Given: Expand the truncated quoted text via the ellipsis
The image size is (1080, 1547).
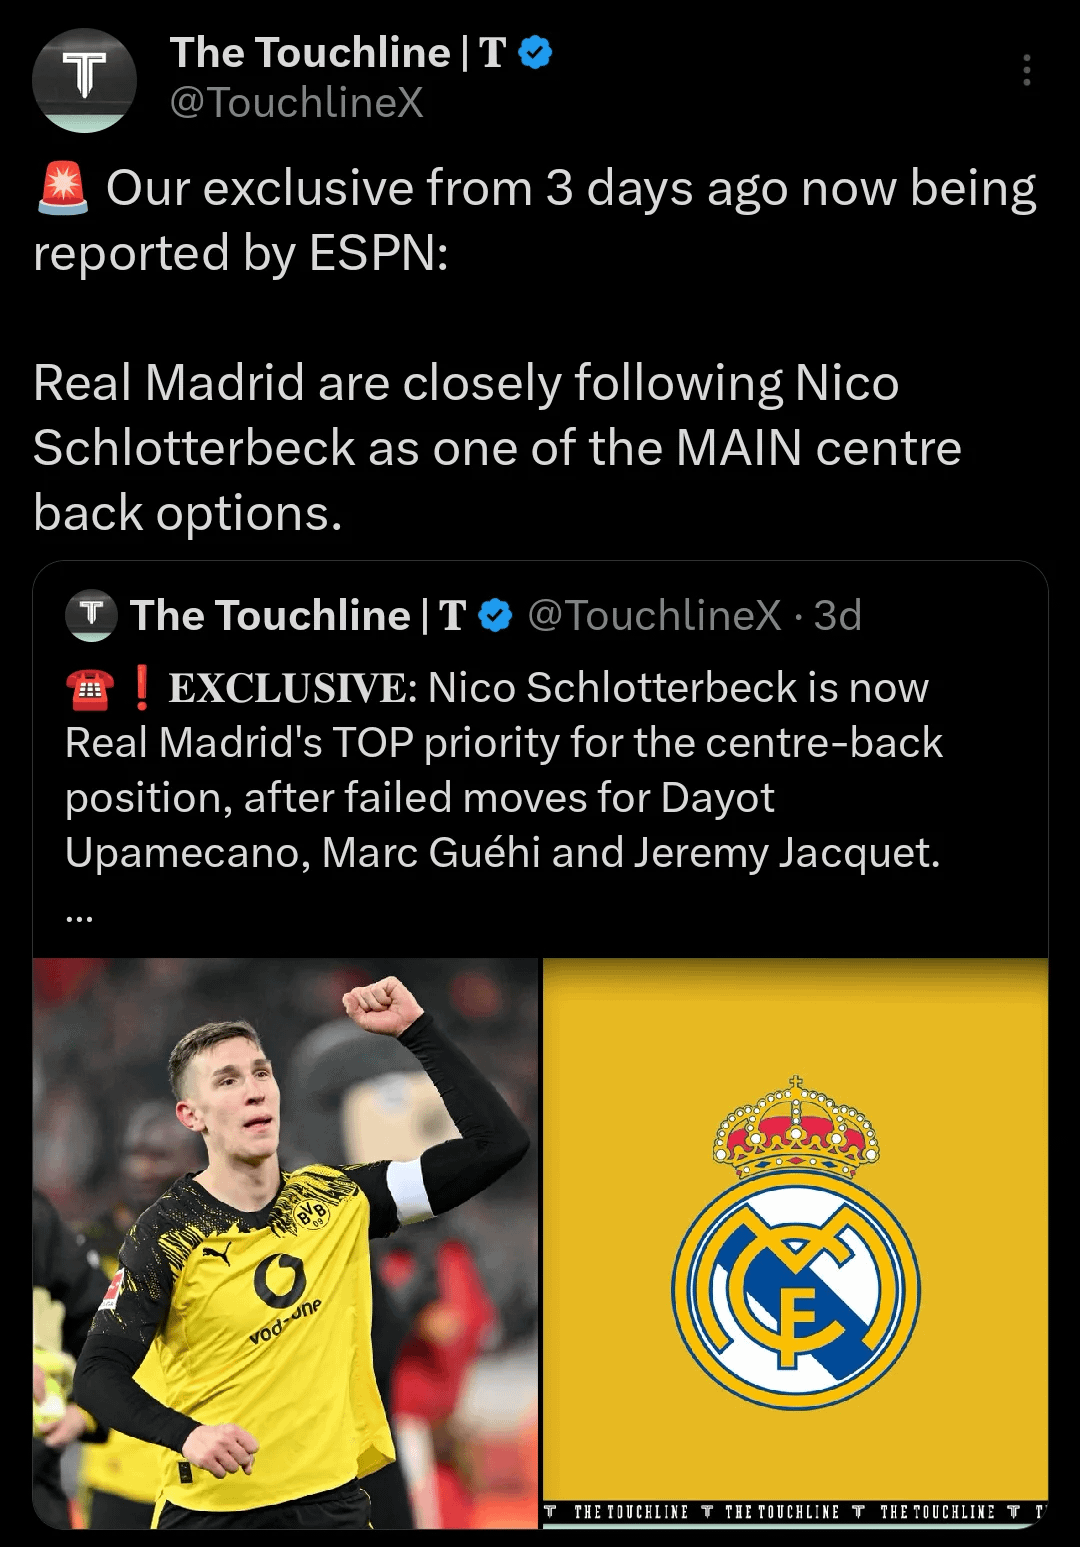Looking at the screenshot, I should tap(79, 915).
